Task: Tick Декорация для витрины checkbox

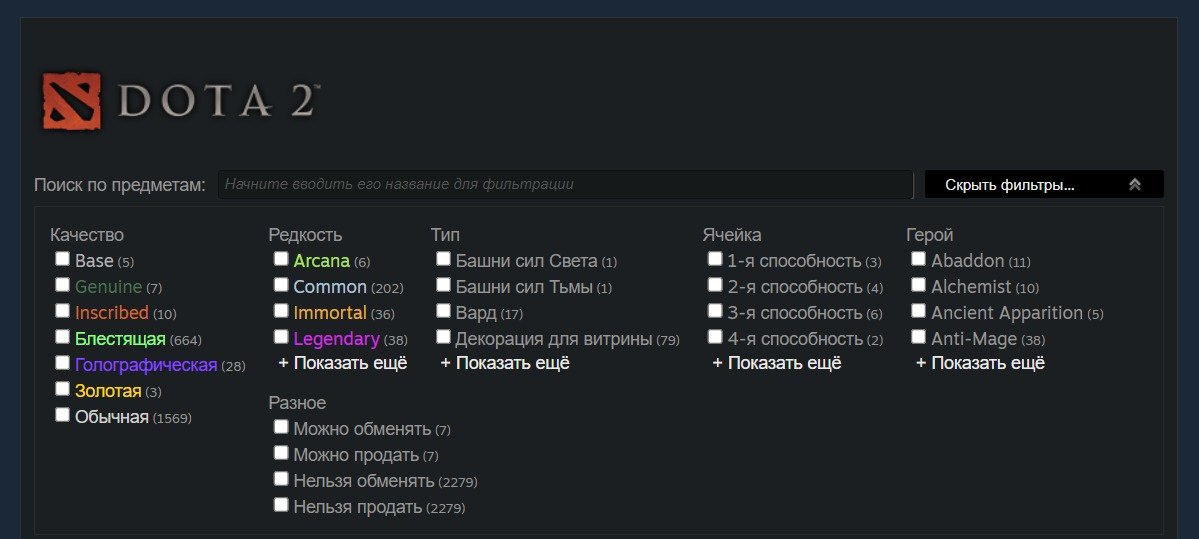Action: tap(443, 337)
